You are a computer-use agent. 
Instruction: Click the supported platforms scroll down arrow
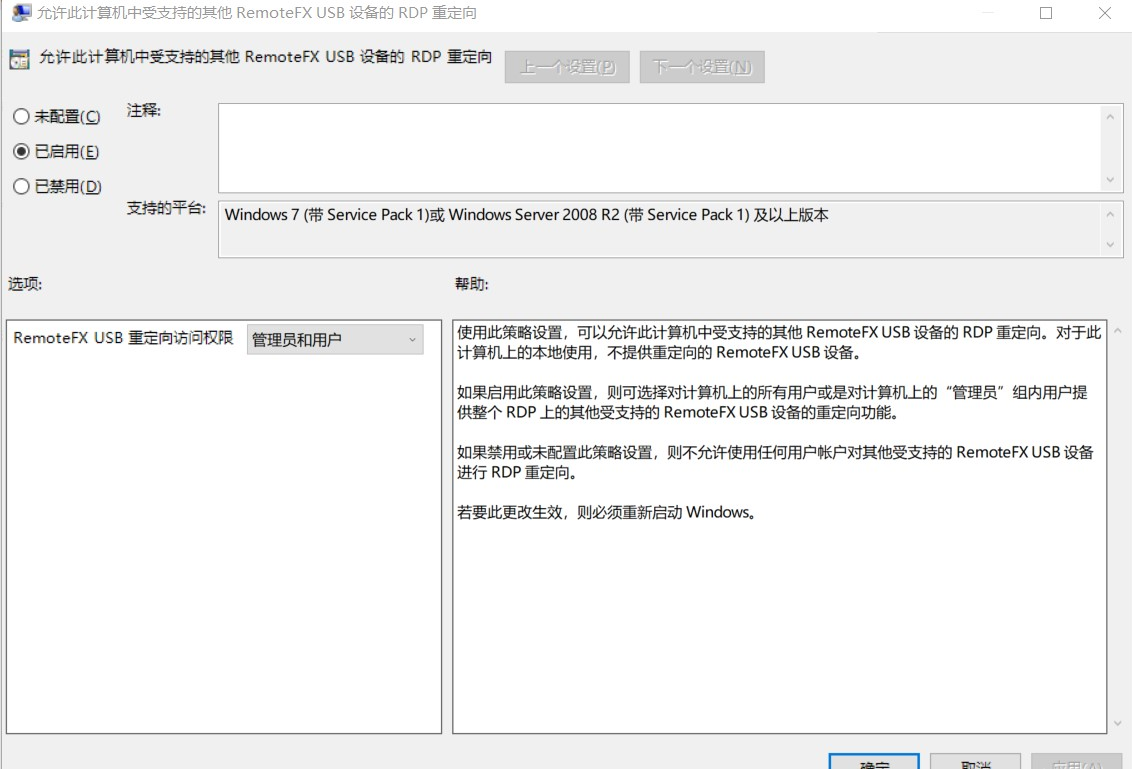[x=1110, y=245]
